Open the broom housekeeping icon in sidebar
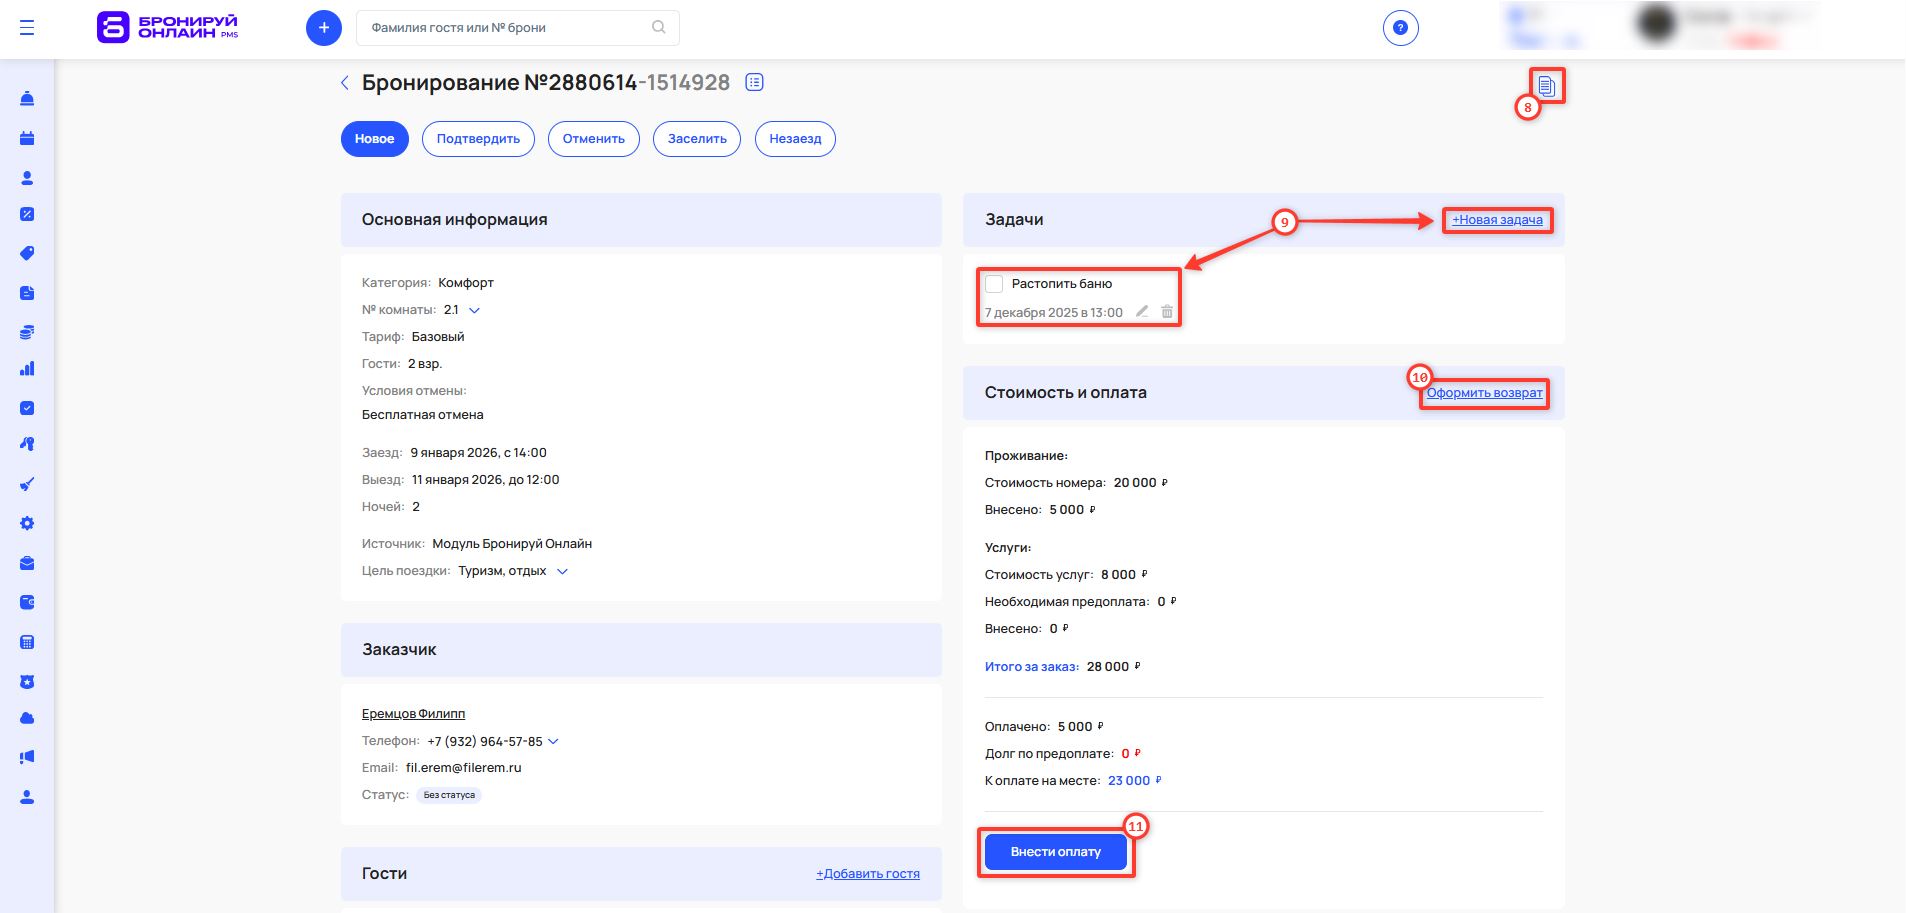This screenshot has width=1906, height=913. [27, 484]
